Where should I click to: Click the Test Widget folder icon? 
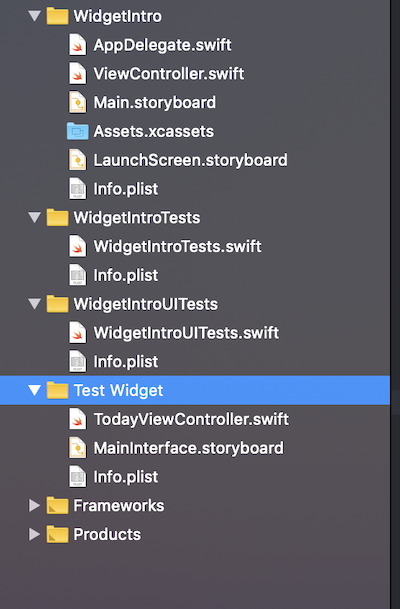click(57, 390)
